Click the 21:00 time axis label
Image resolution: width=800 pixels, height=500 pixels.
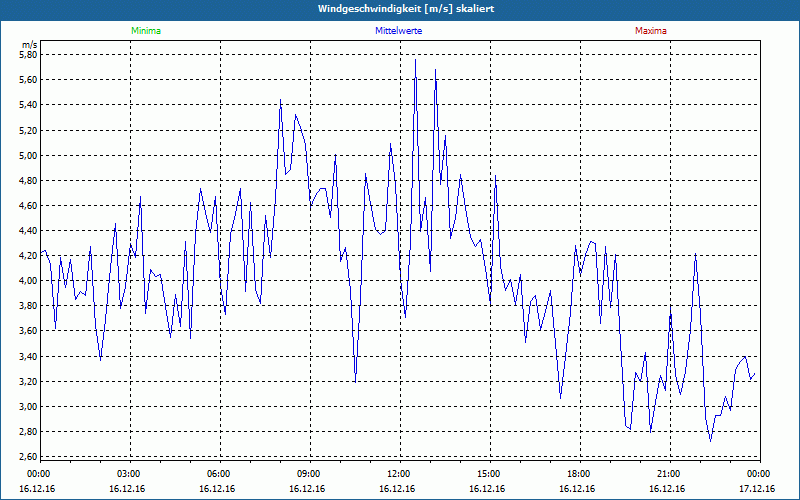[x=670, y=474]
